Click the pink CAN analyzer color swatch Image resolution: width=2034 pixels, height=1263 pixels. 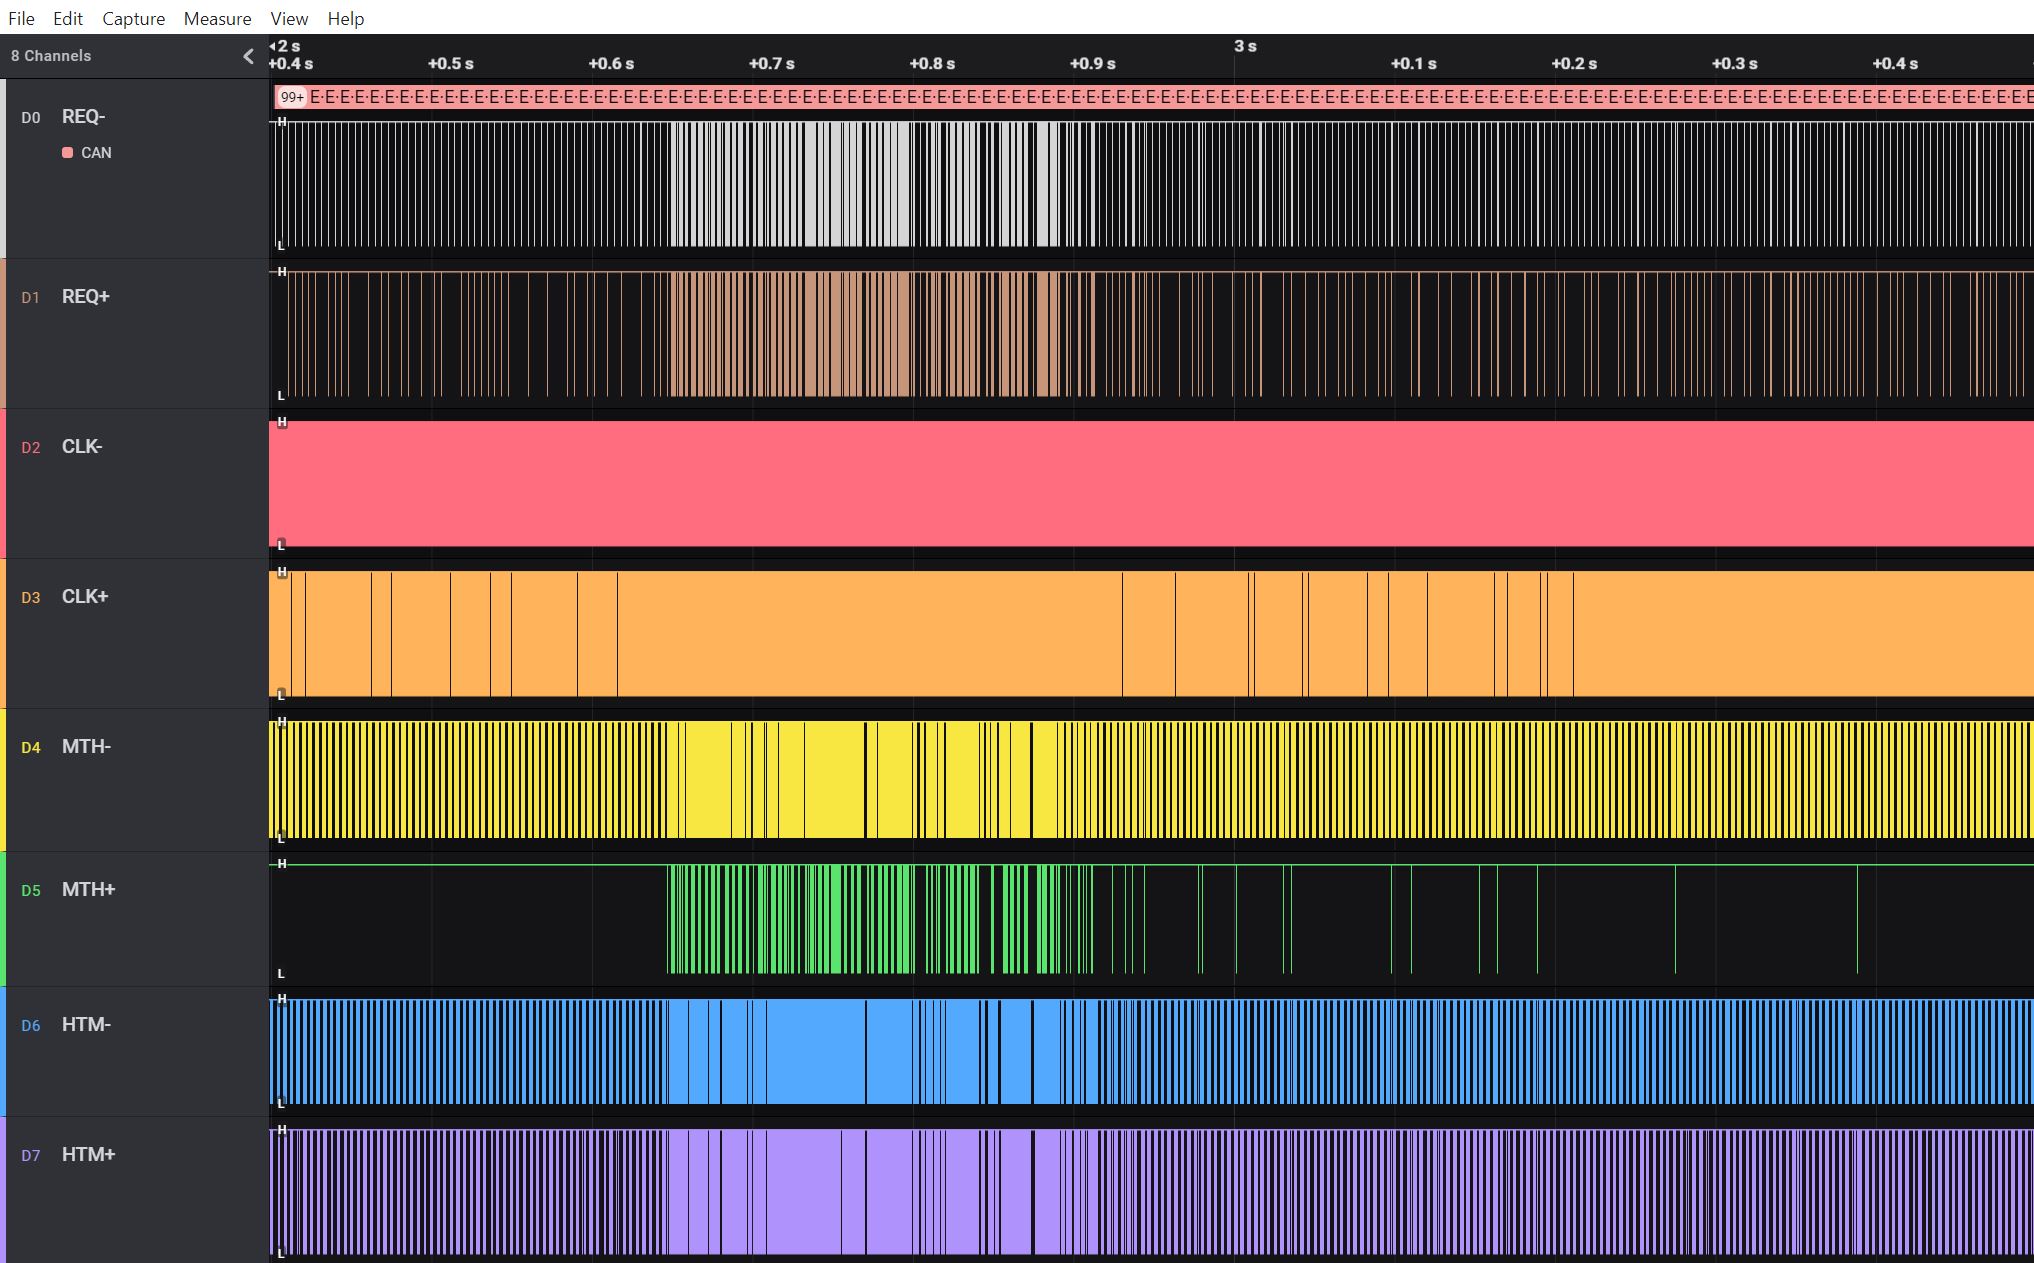click(67, 153)
